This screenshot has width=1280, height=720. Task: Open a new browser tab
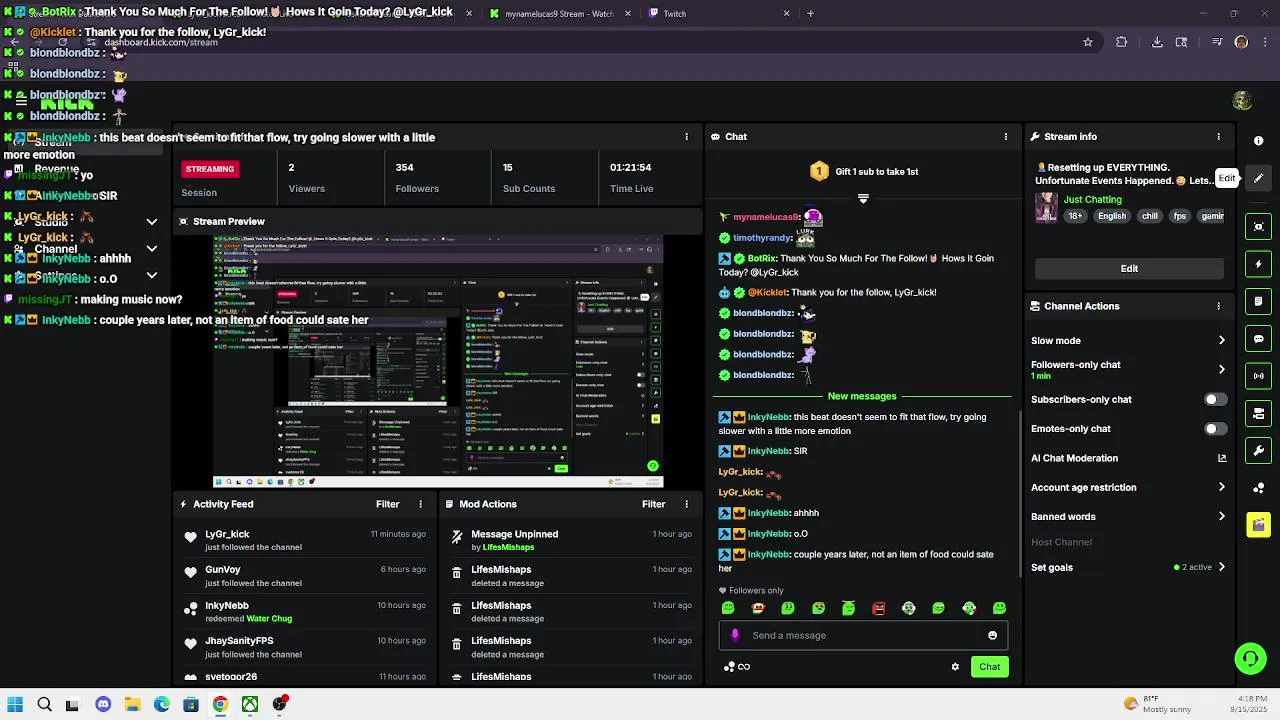click(810, 14)
